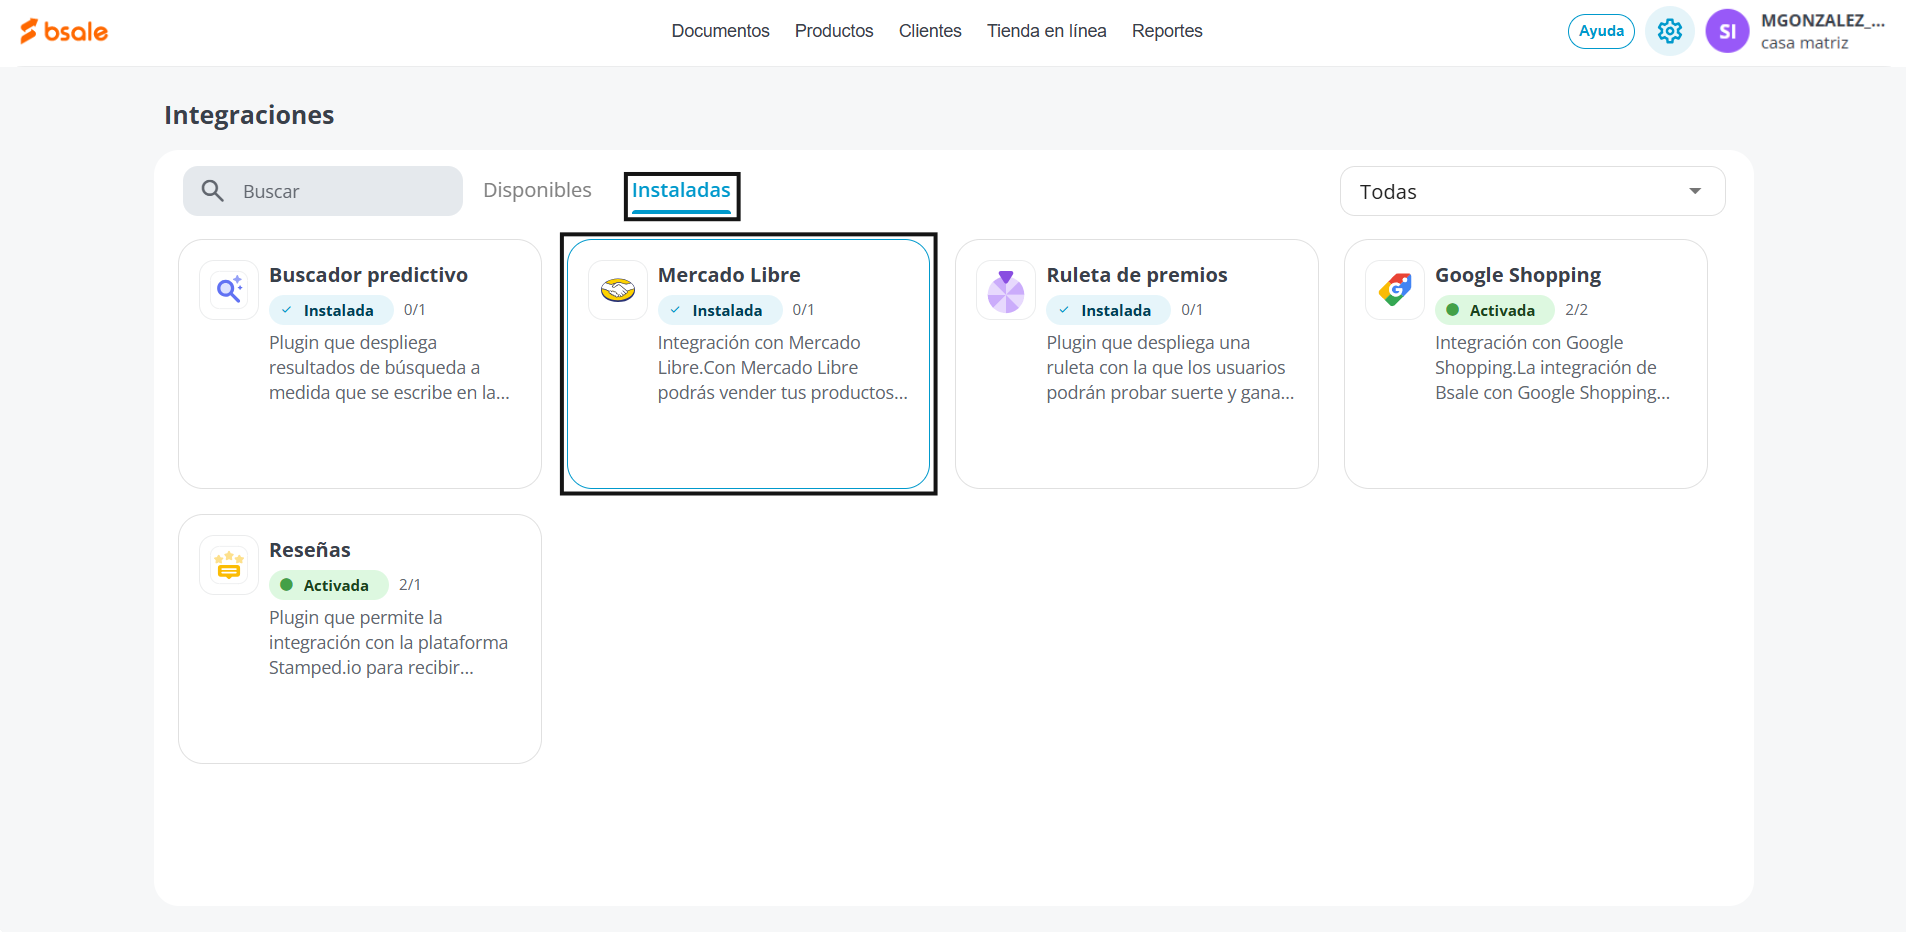The height and width of the screenshot is (932, 1906).
Task: Click the bsale logo
Action: (x=64, y=31)
